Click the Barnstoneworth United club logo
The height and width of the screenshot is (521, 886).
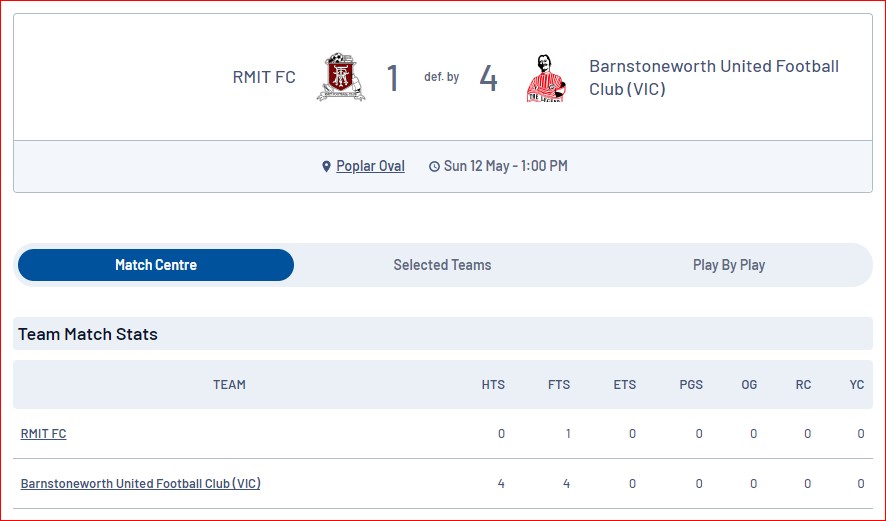[x=546, y=78]
